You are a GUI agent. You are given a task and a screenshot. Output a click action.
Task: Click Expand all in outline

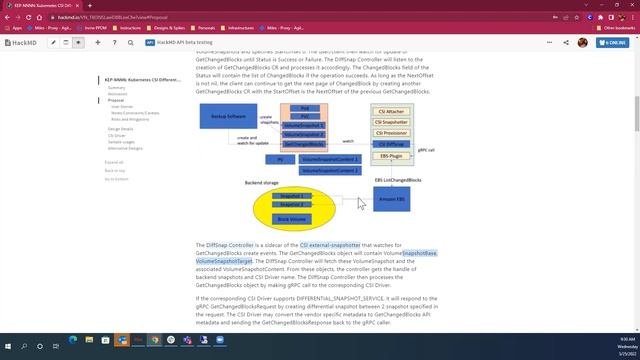[x=114, y=162]
